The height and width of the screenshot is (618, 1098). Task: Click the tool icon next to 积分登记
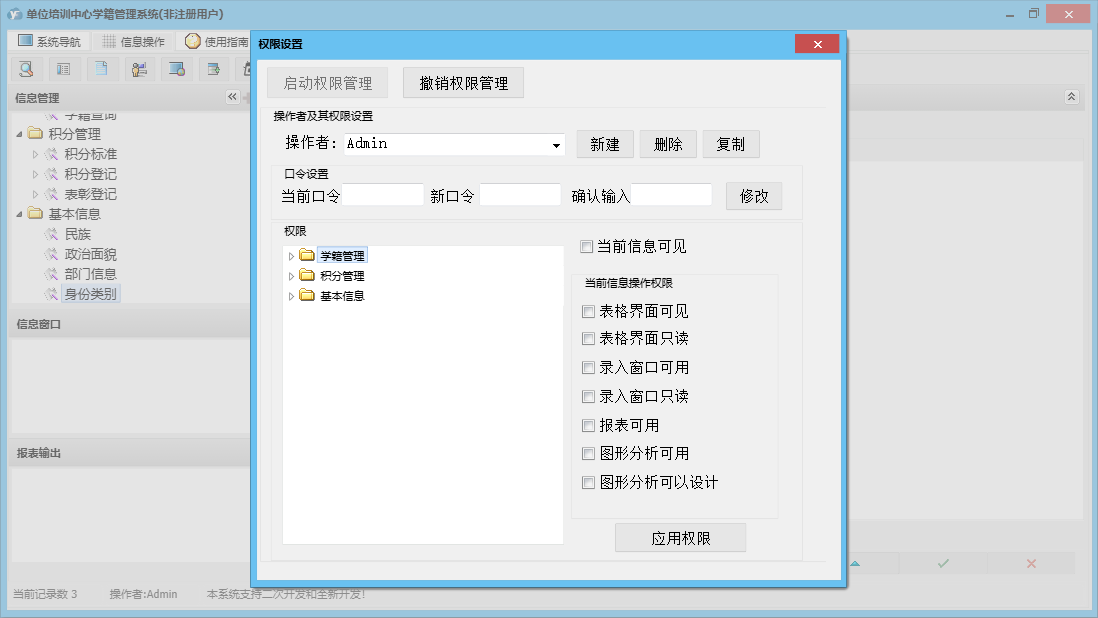pyautogui.click(x=52, y=174)
